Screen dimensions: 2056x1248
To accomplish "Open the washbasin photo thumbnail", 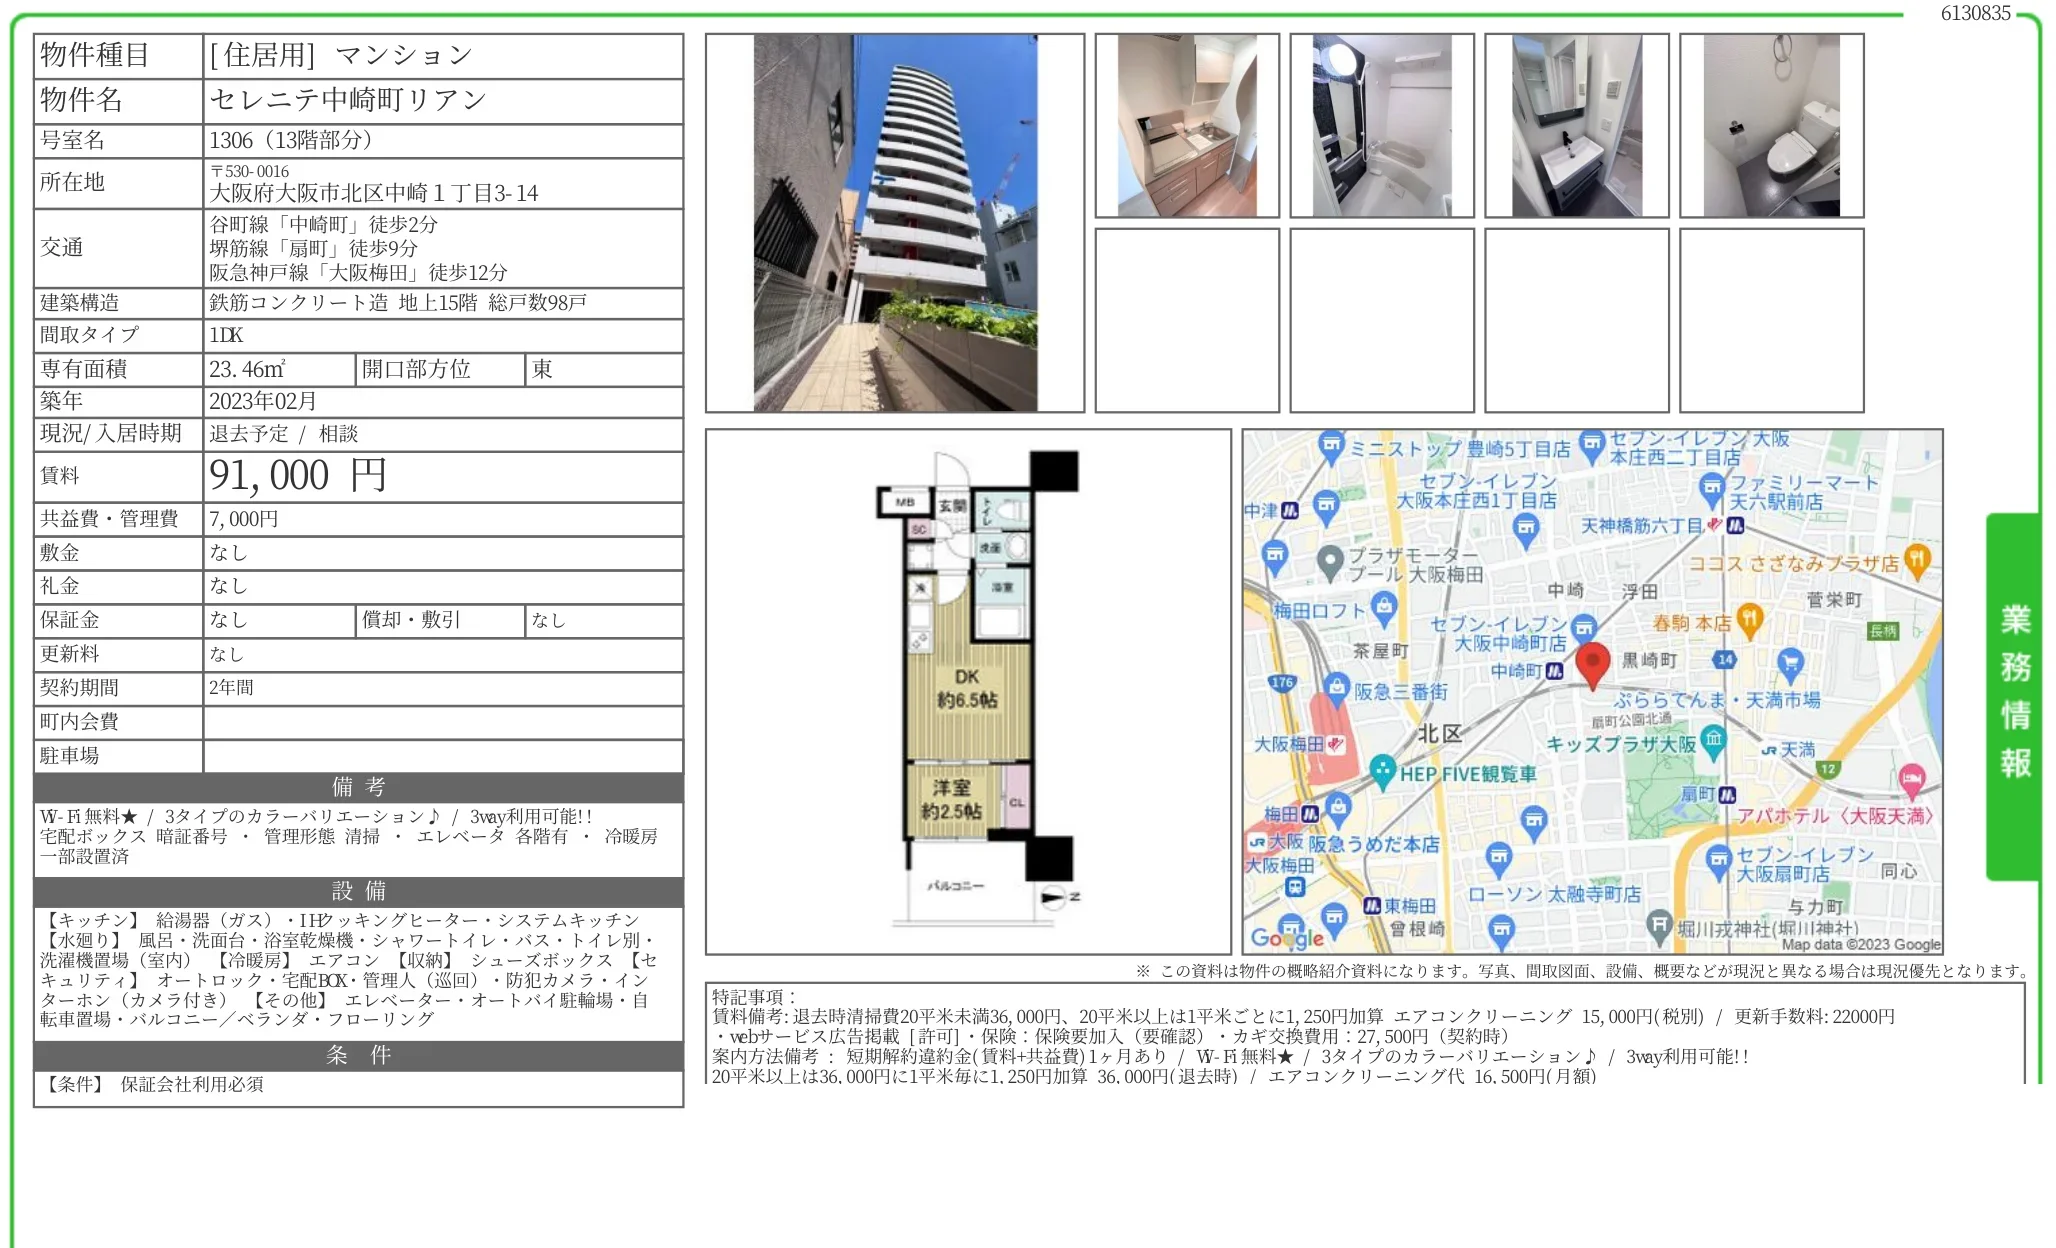I will 1576,126.
